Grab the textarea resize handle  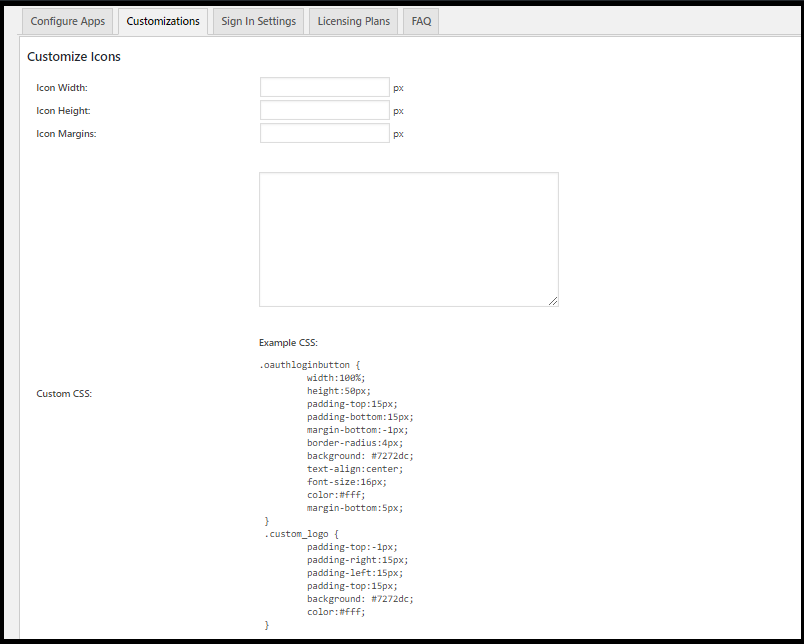click(x=553, y=301)
